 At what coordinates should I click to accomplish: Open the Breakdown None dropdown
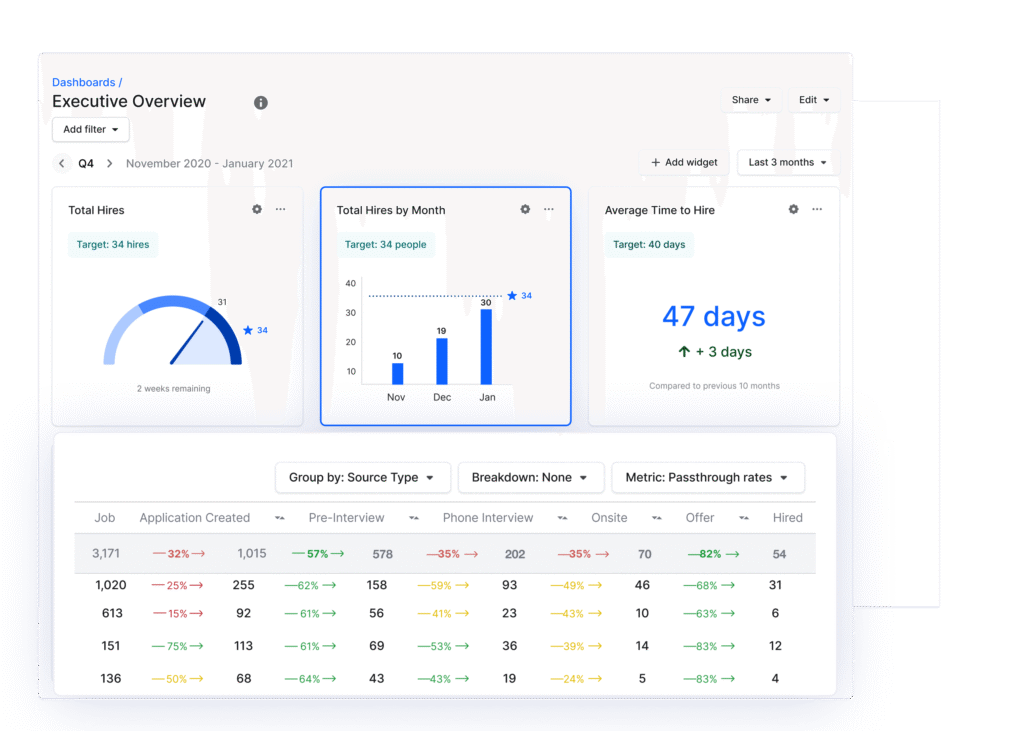point(531,477)
